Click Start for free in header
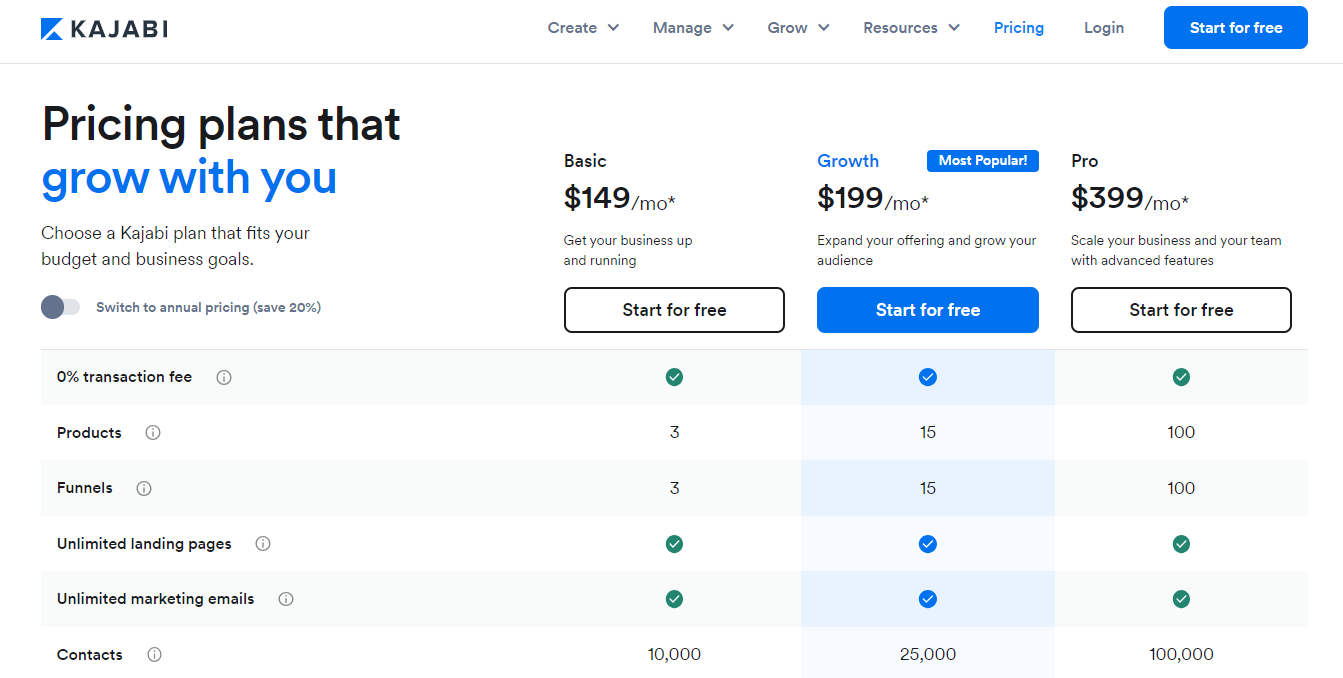This screenshot has height=678, width=1343. (x=1235, y=28)
